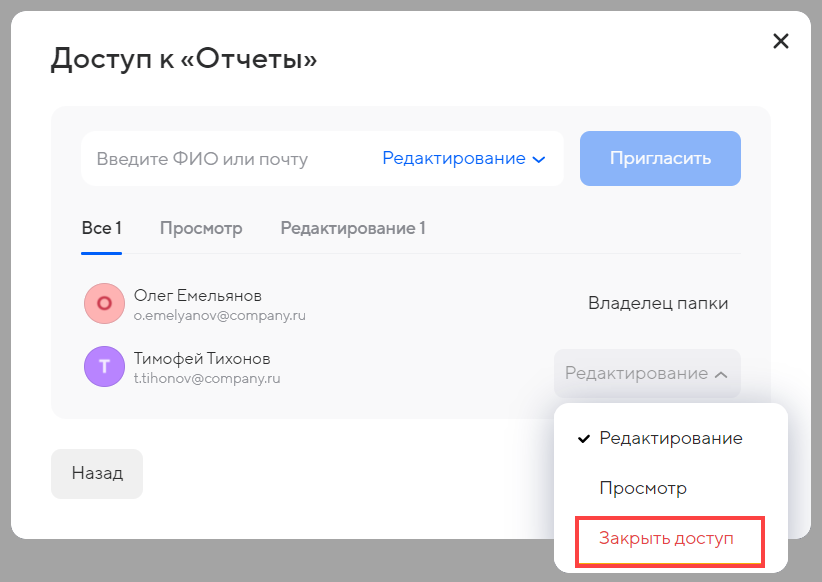The height and width of the screenshot is (582, 822).
Task: Click the name Олег Емельянов
Action: (198, 295)
